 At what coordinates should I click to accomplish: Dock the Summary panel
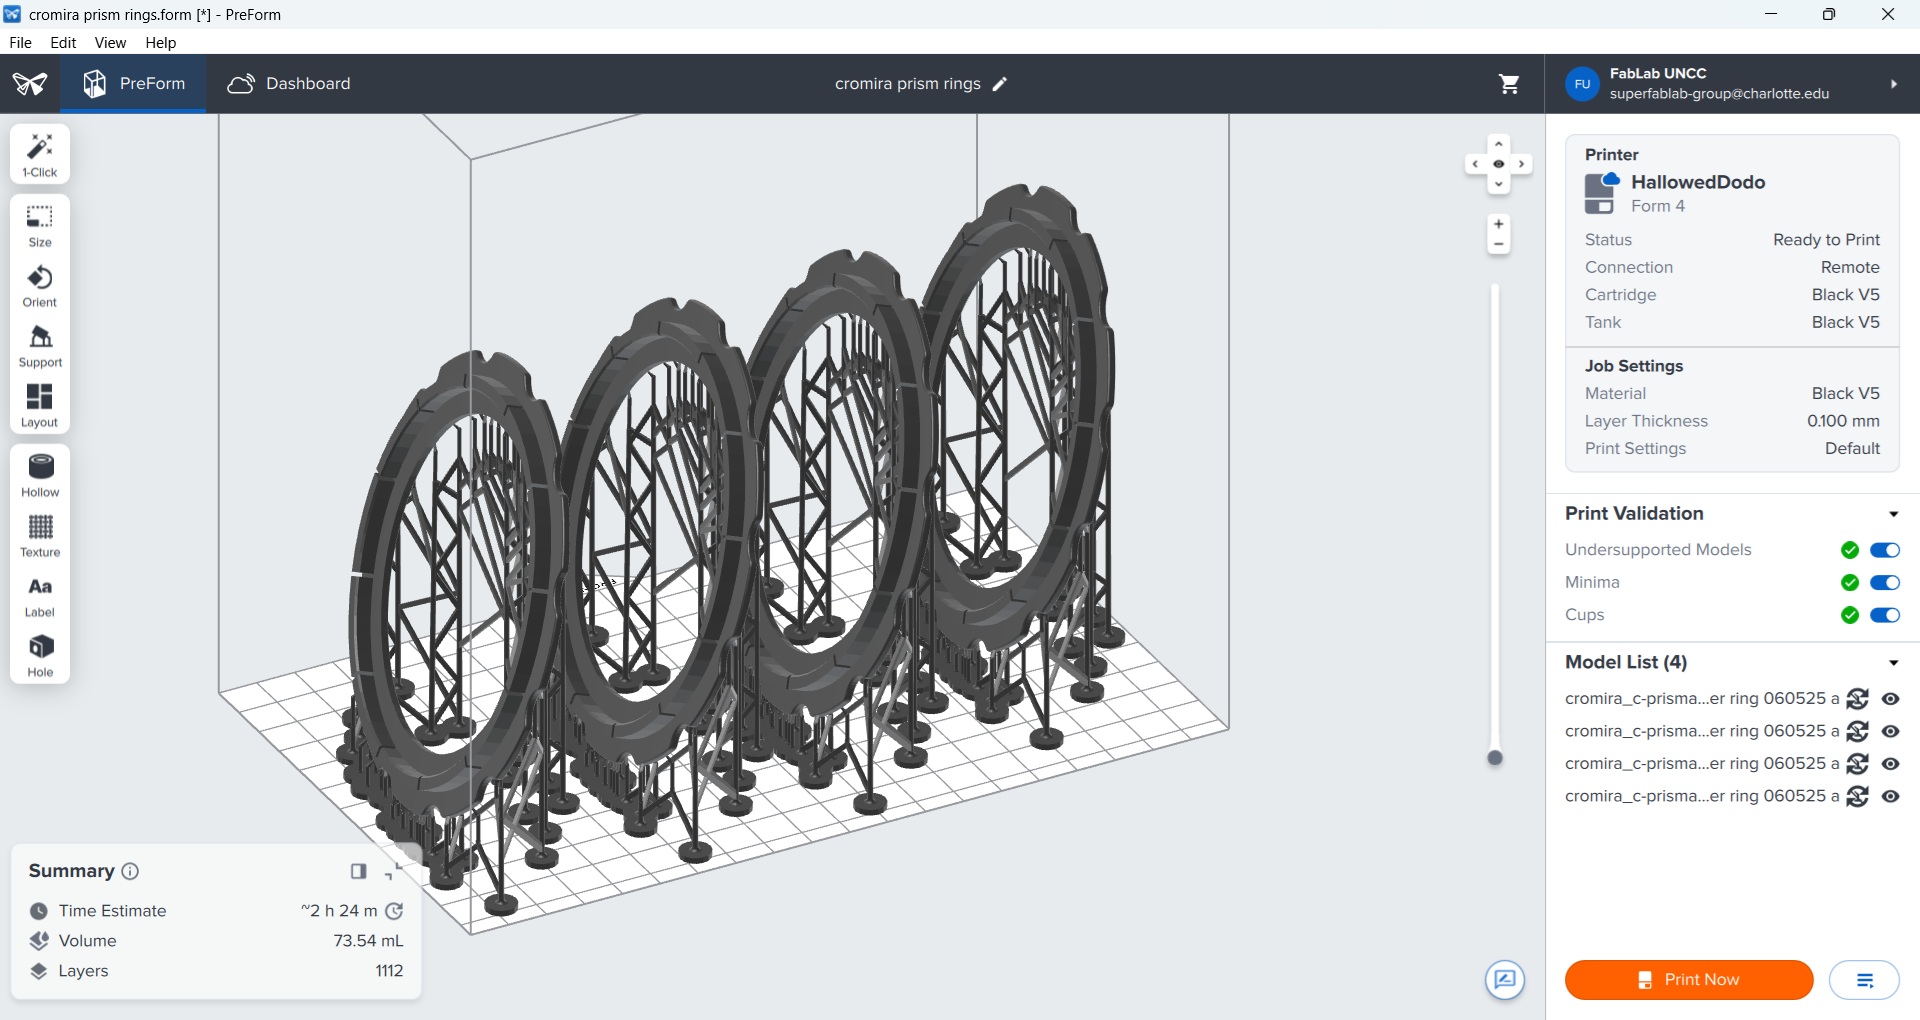tap(358, 871)
